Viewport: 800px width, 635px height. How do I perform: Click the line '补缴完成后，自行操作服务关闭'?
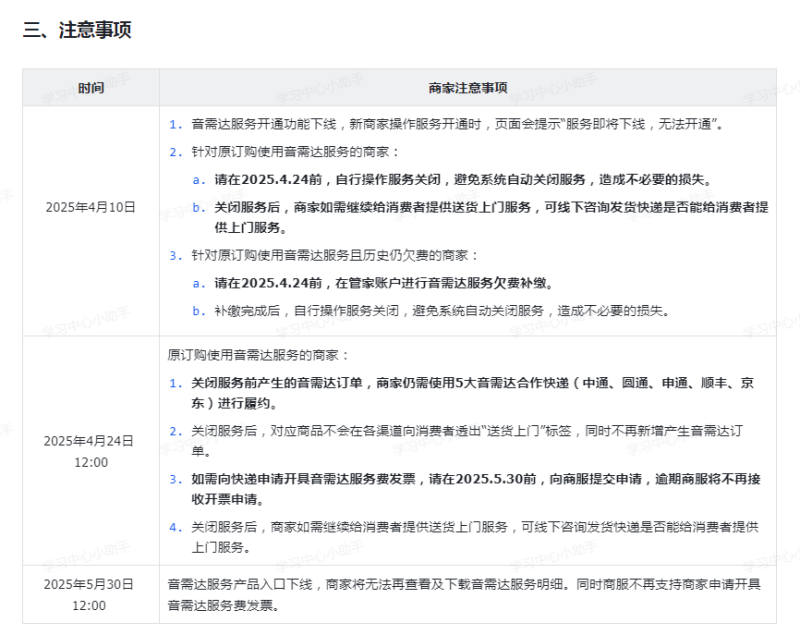(x=307, y=311)
